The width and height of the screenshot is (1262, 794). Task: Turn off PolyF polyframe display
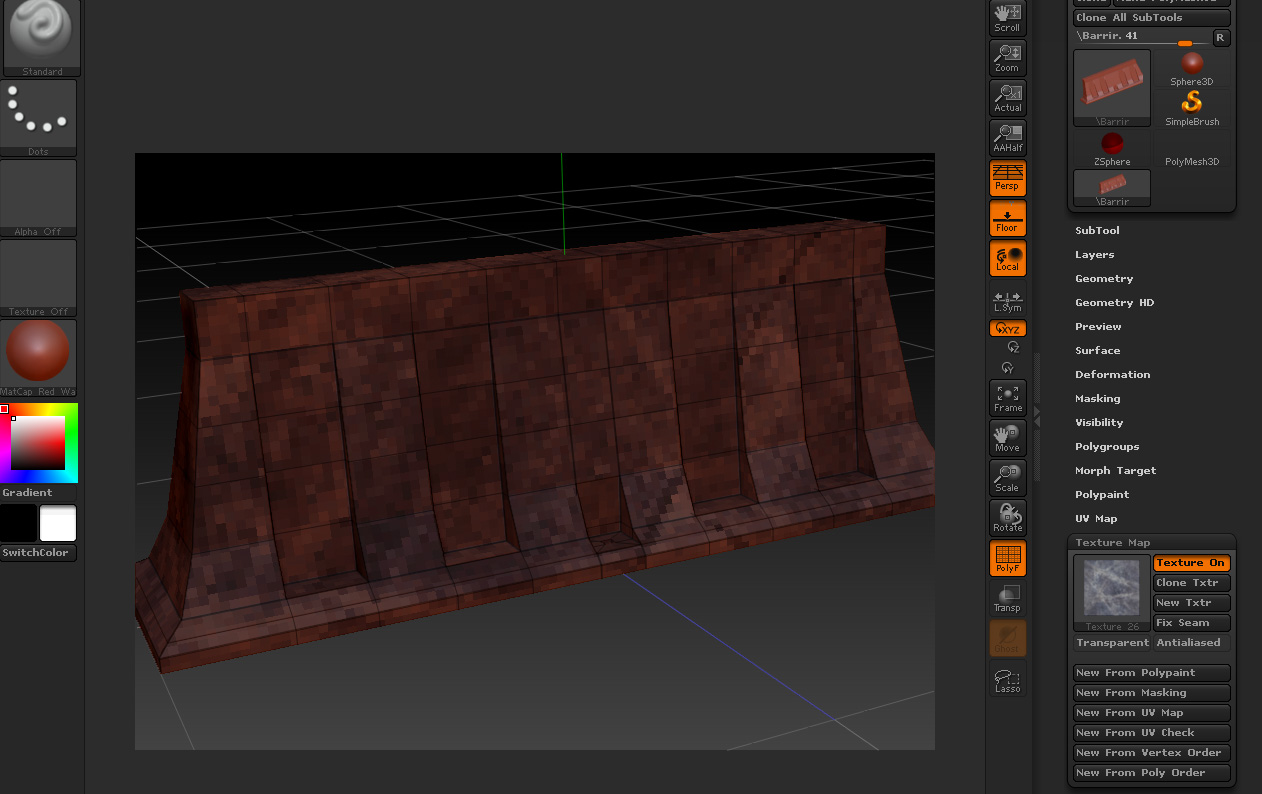[x=1007, y=558]
